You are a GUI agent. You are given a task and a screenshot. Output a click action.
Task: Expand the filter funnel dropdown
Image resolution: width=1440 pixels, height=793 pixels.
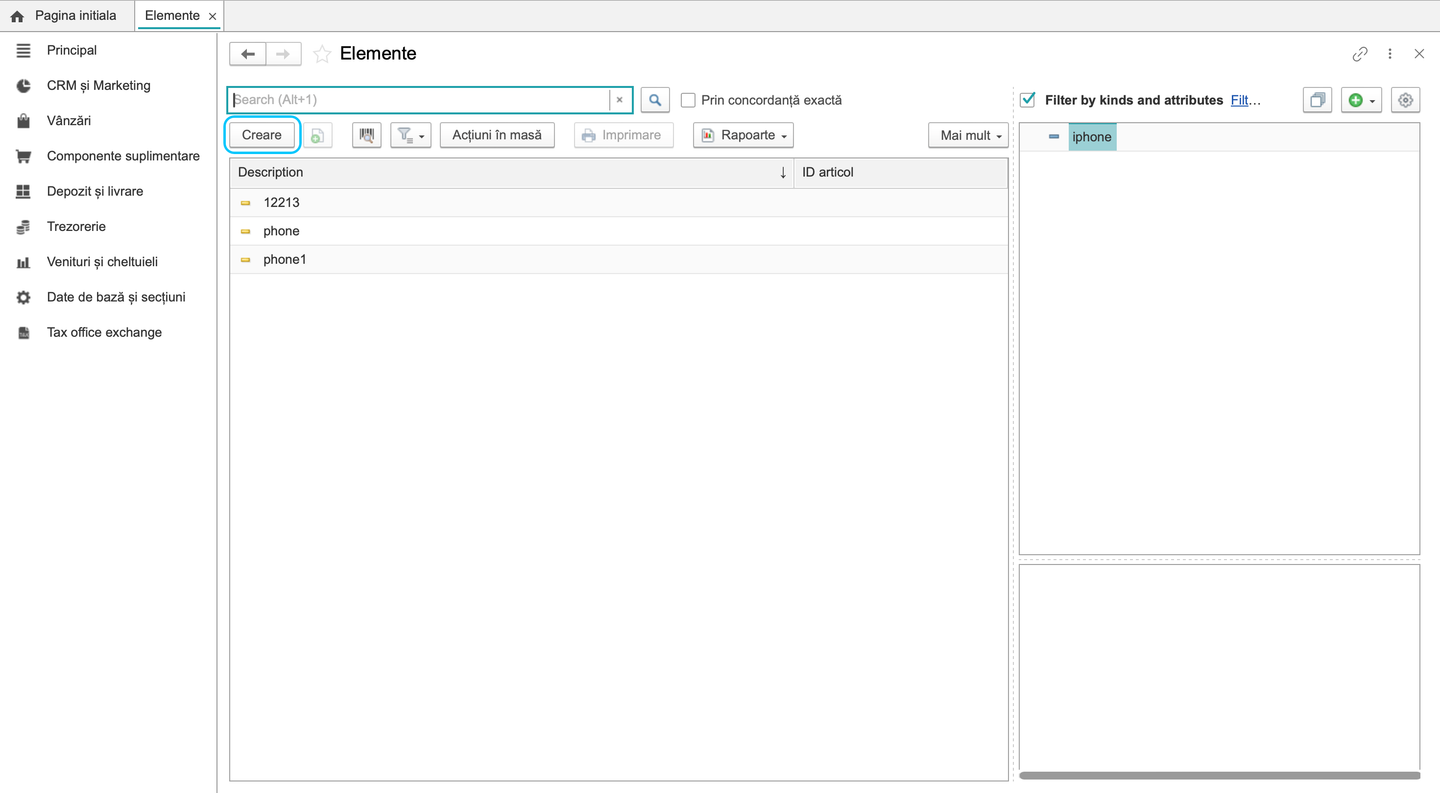tap(410, 135)
